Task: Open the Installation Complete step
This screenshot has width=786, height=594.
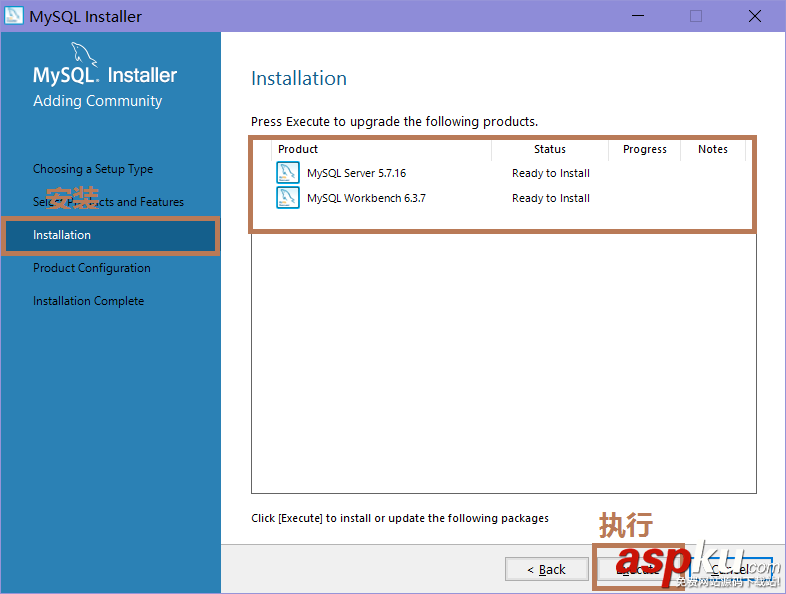Action: [89, 301]
